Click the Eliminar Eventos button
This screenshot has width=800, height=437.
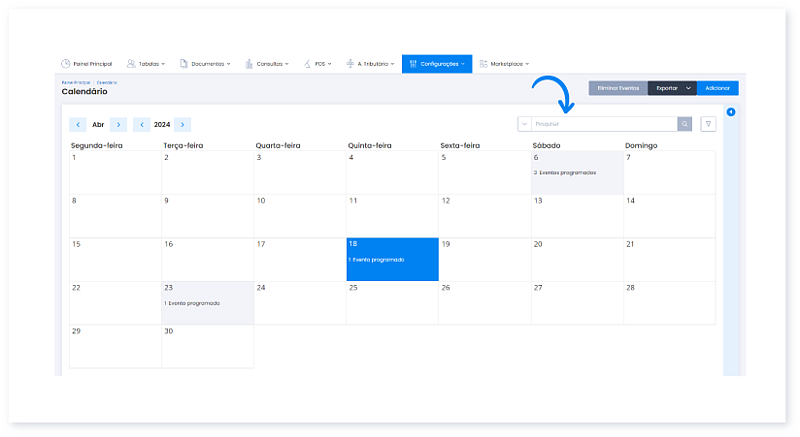pos(617,88)
